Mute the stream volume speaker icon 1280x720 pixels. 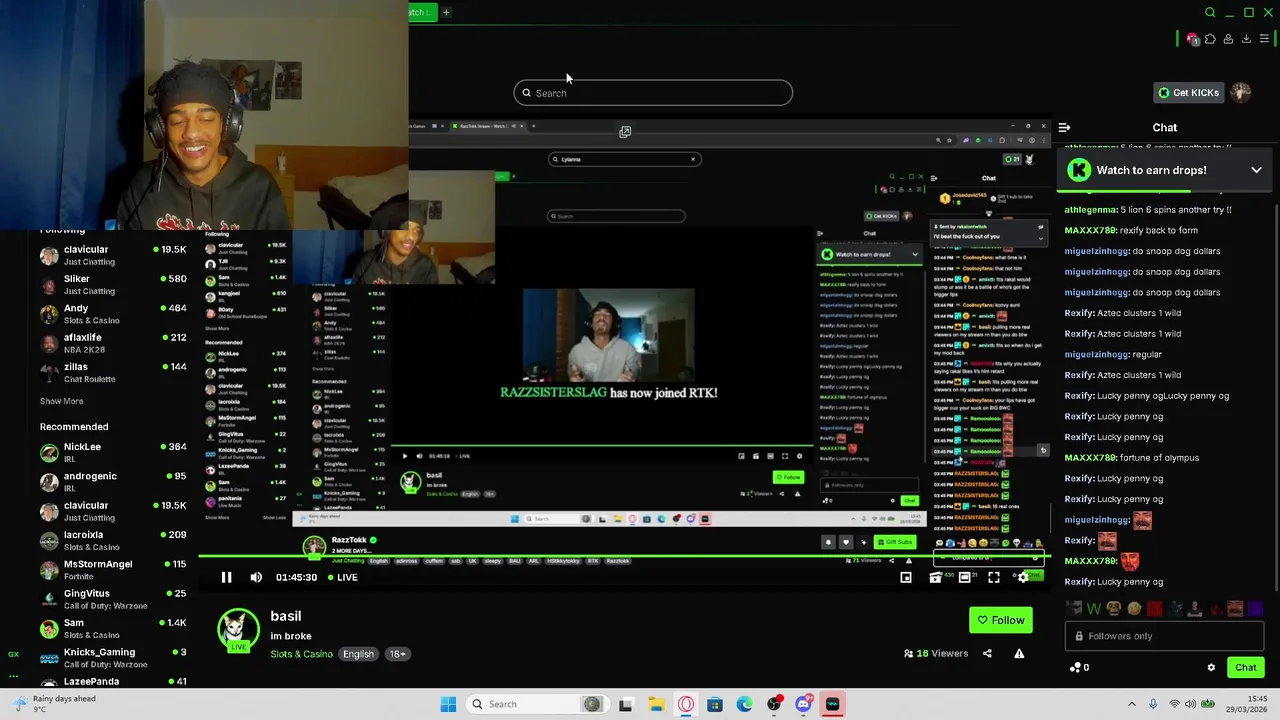[x=256, y=577]
